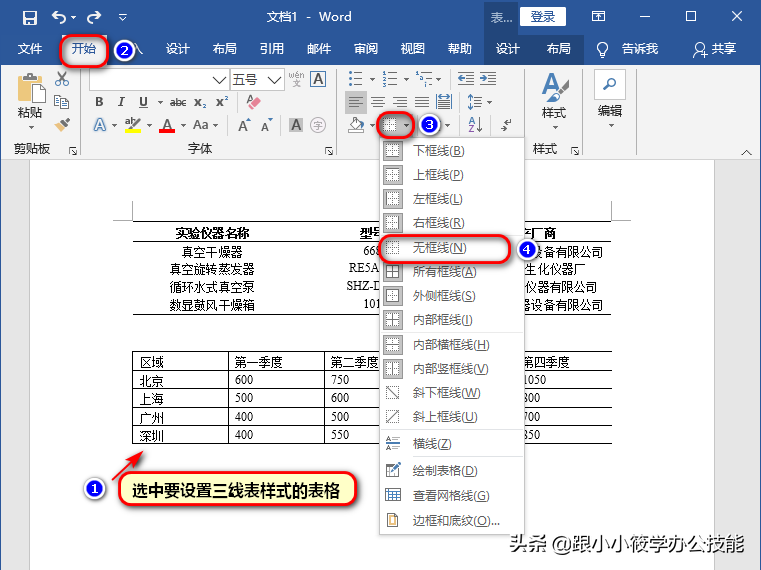Open the Find magnifier (编辑) icon

[x=609, y=85]
